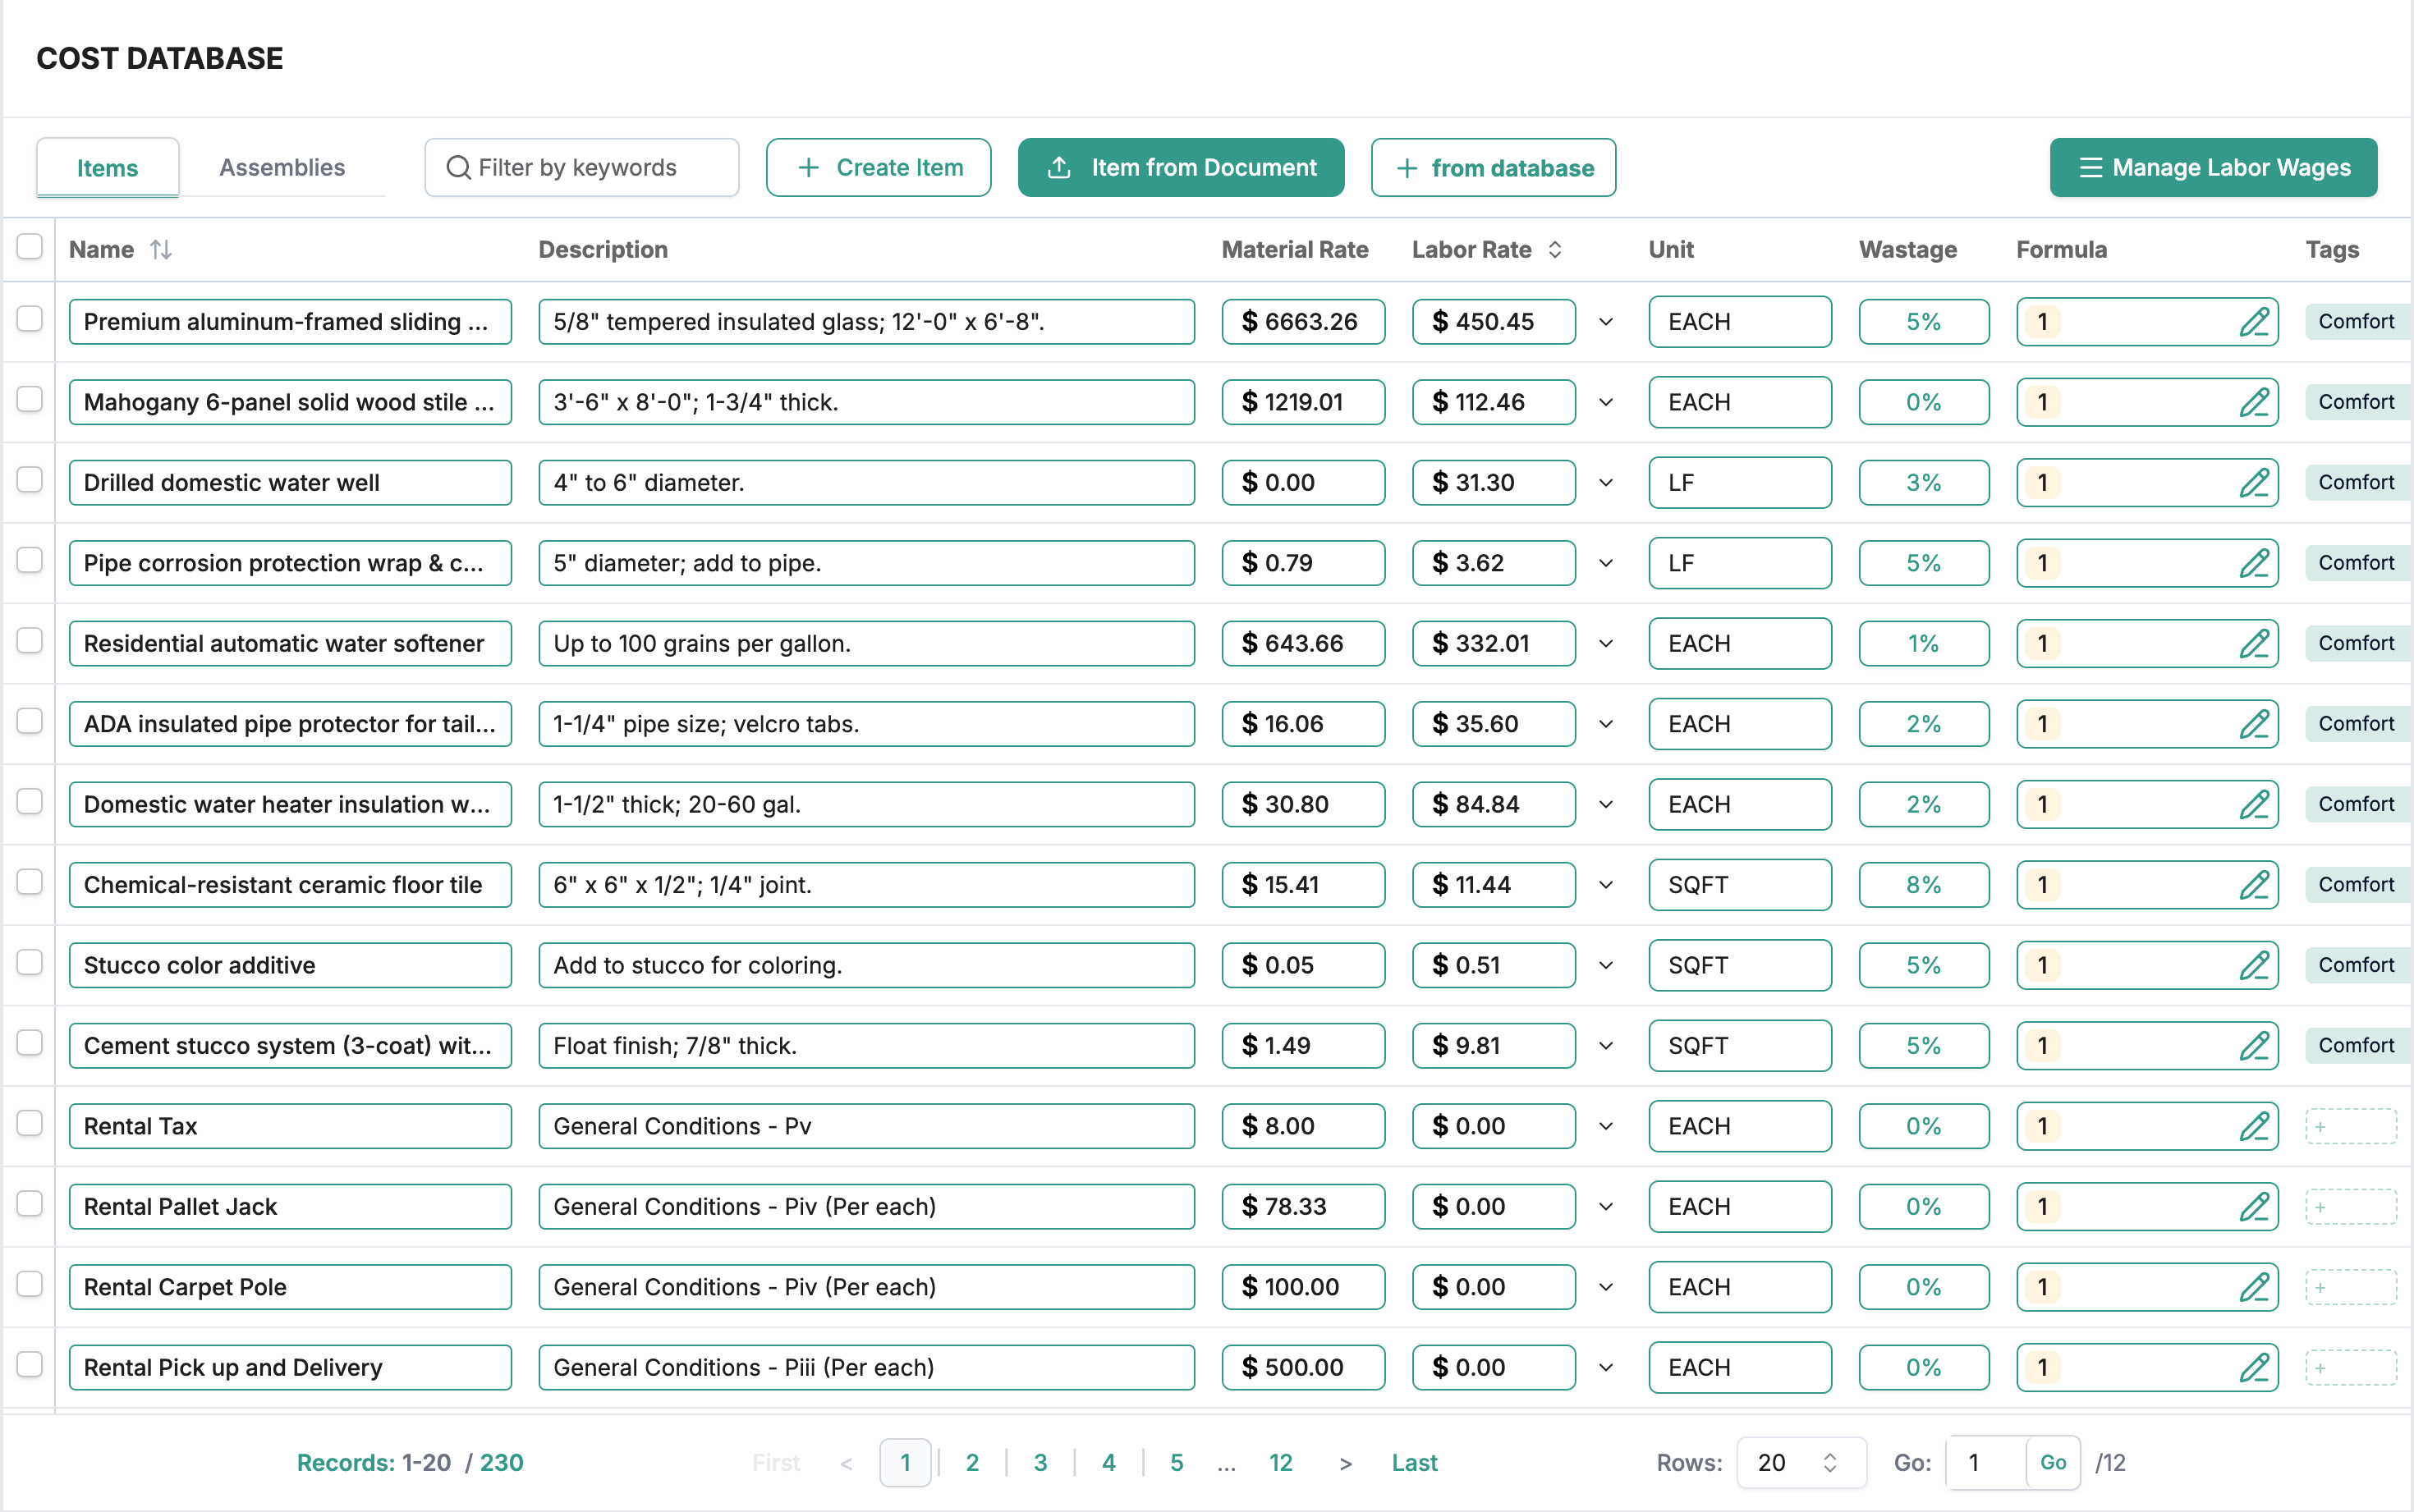
Task: Add a tag to Rental Carpet Pole row
Action: click(x=2350, y=1288)
